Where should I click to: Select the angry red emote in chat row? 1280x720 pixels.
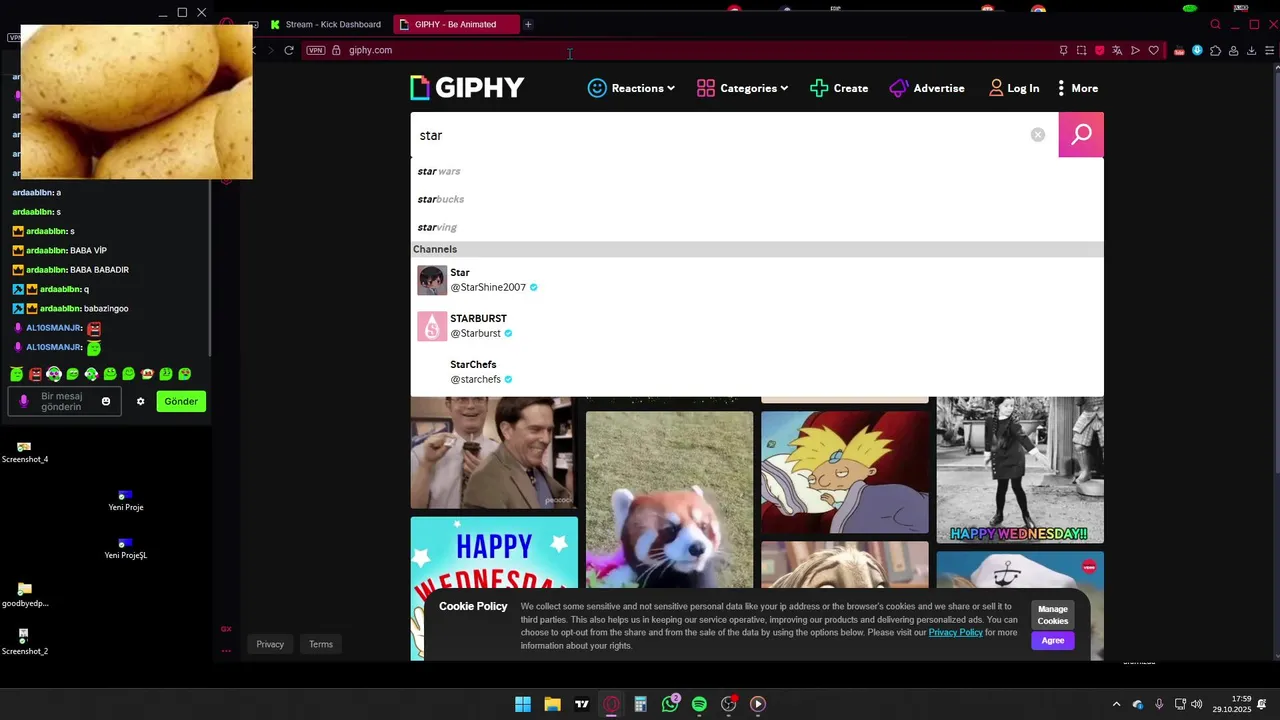[x=35, y=374]
